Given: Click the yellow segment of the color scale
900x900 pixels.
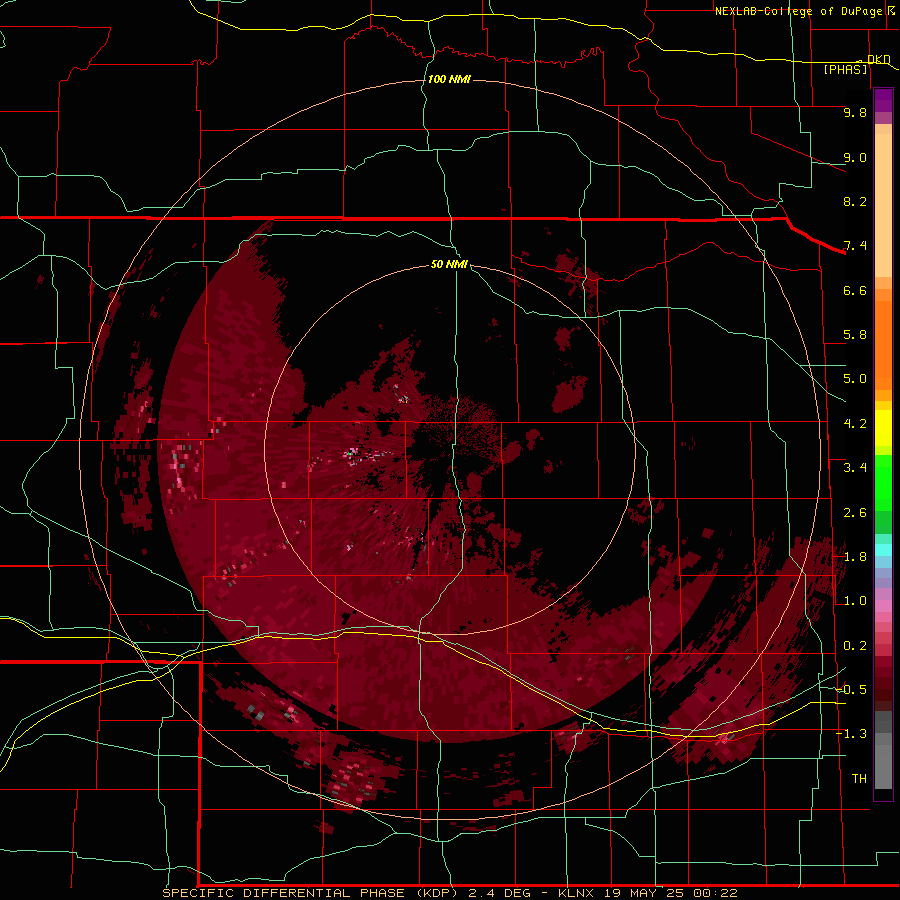Looking at the screenshot, I should pyautogui.click(x=883, y=427).
